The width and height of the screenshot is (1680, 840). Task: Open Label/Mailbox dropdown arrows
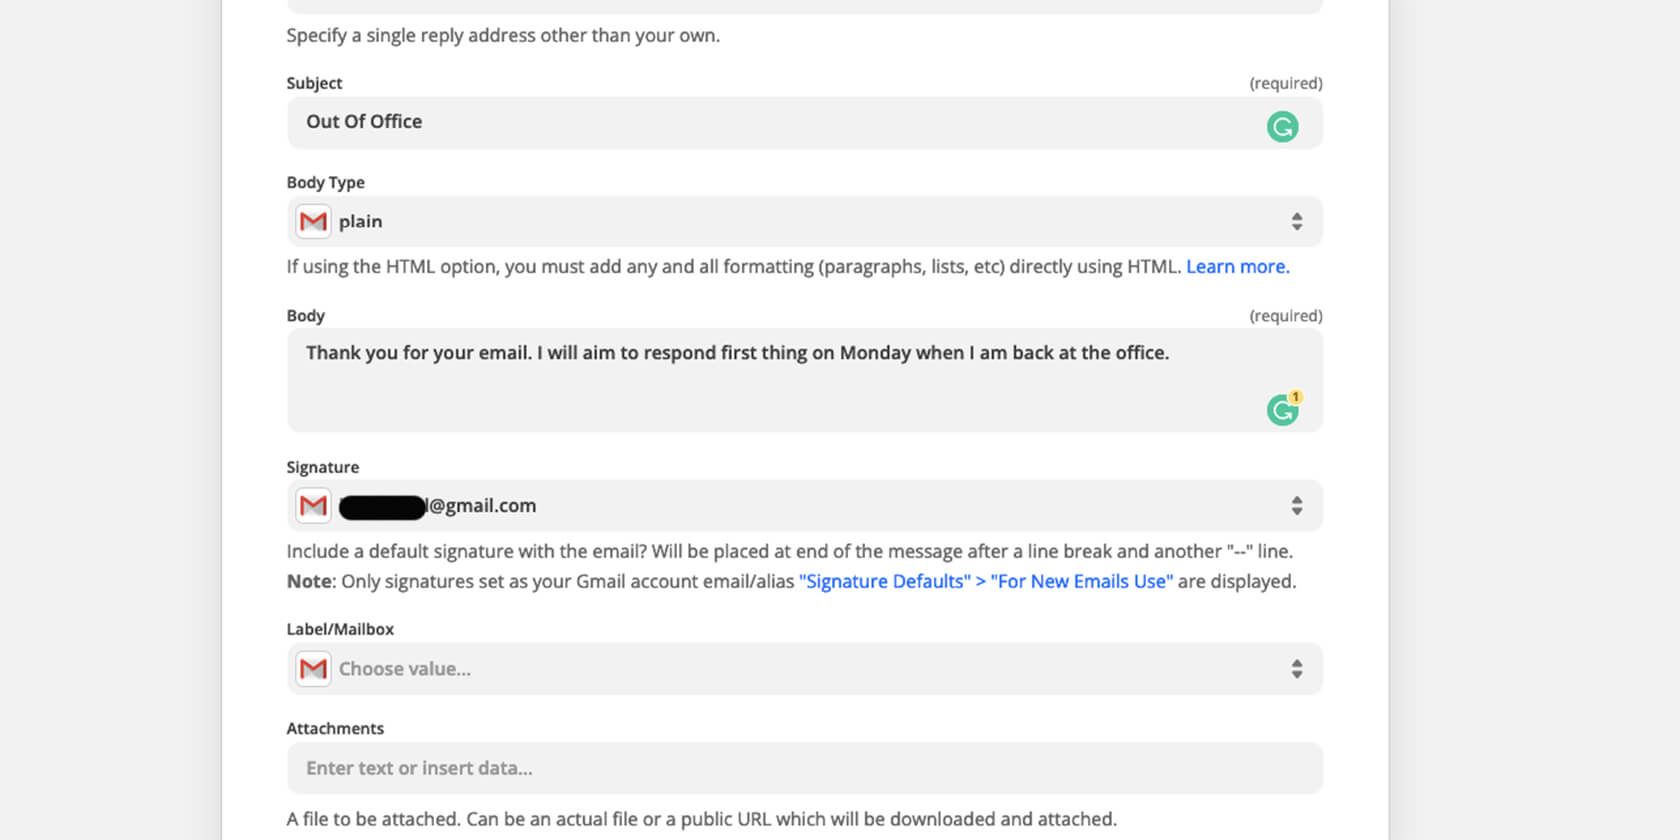1296,669
